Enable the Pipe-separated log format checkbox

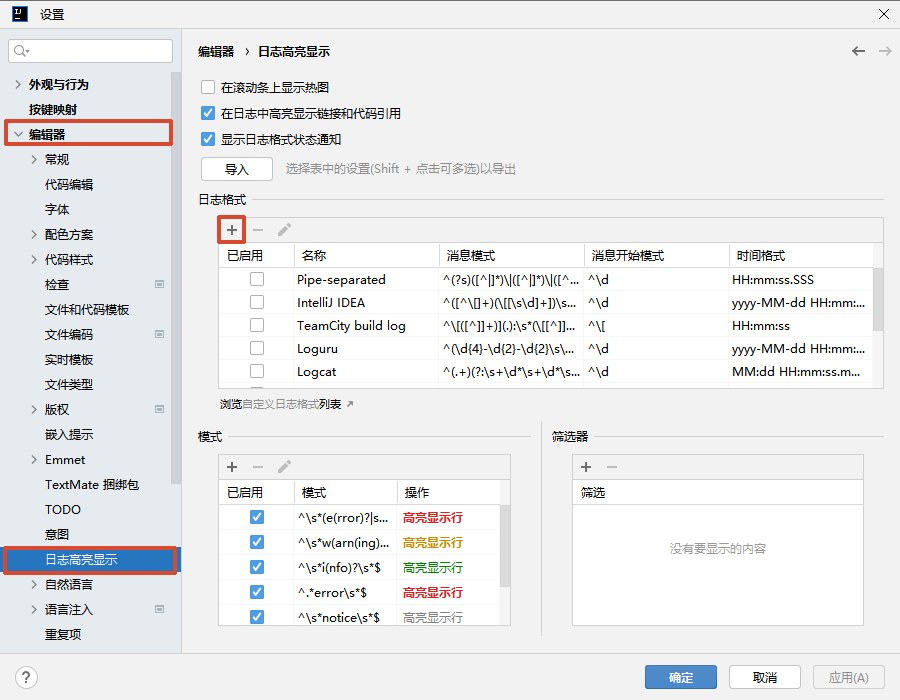click(x=257, y=280)
